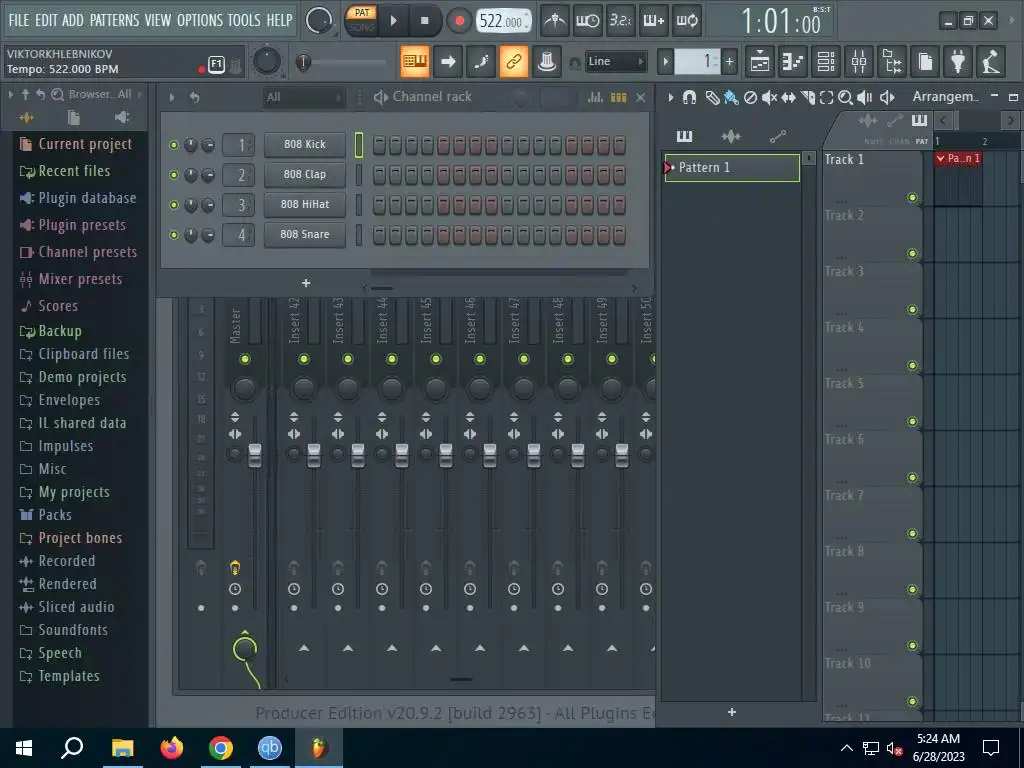Open Channel rack filter dropdown showing All
Viewport: 1024px width, 768px height.
coord(304,97)
